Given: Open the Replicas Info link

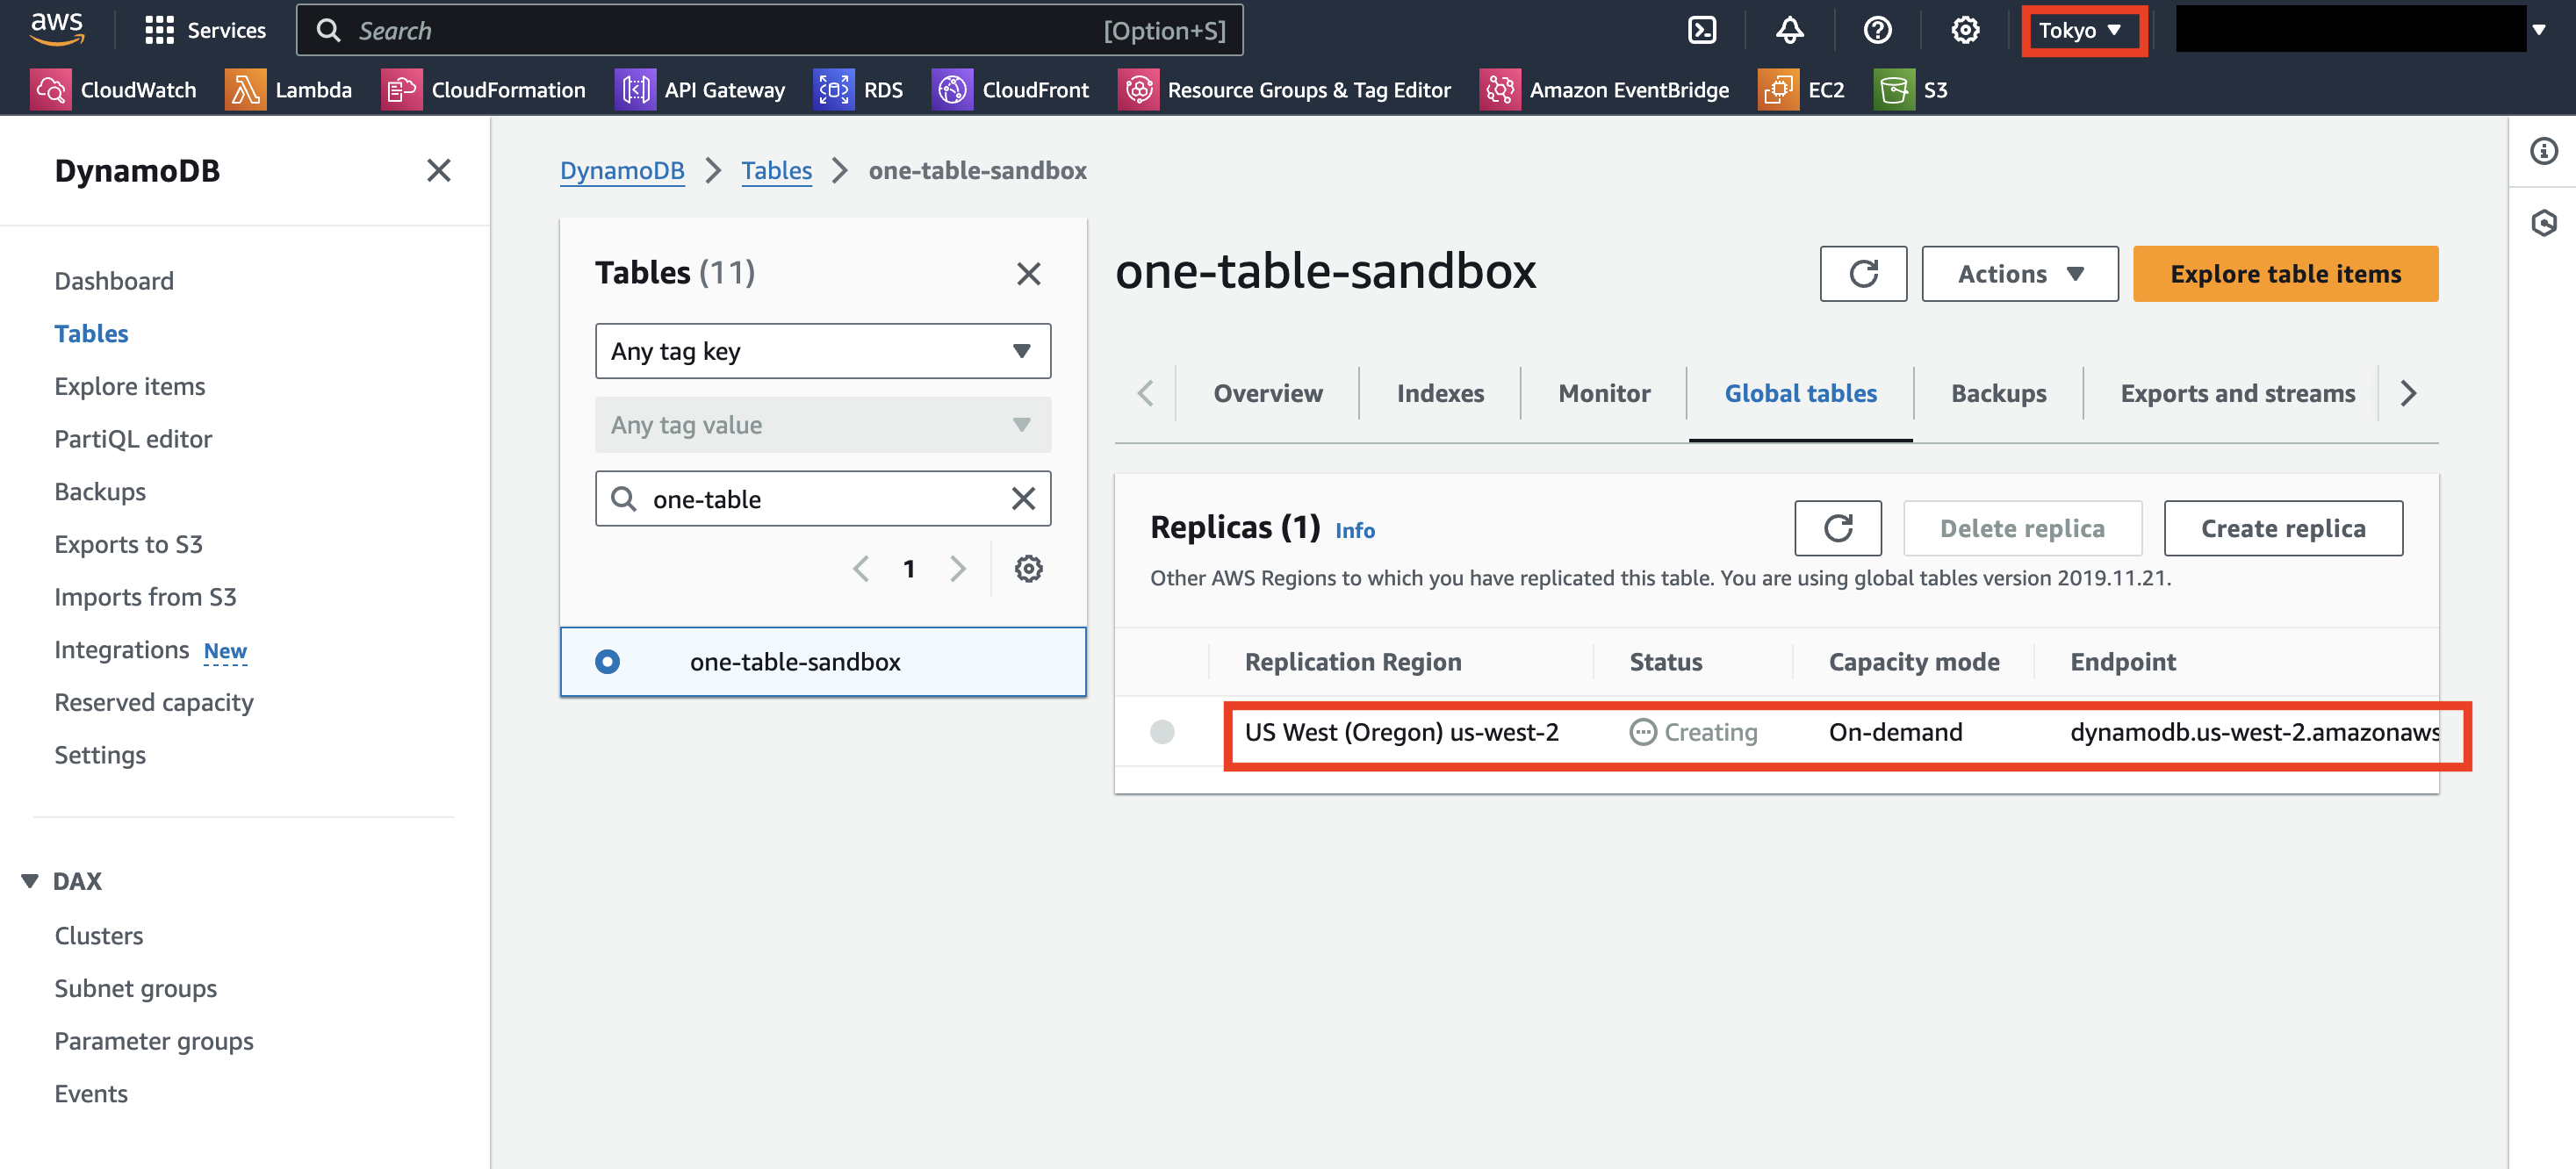Looking at the screenshot, I should pyautogui.click(x=1354, y=530).
